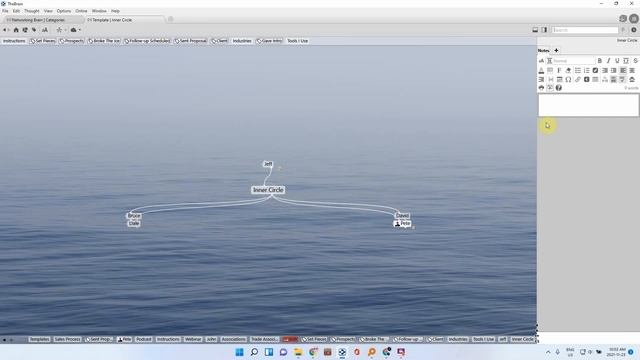Select the Template Inner Circle tab
This screenshot has height=360, width=640.
coord(125,20)
